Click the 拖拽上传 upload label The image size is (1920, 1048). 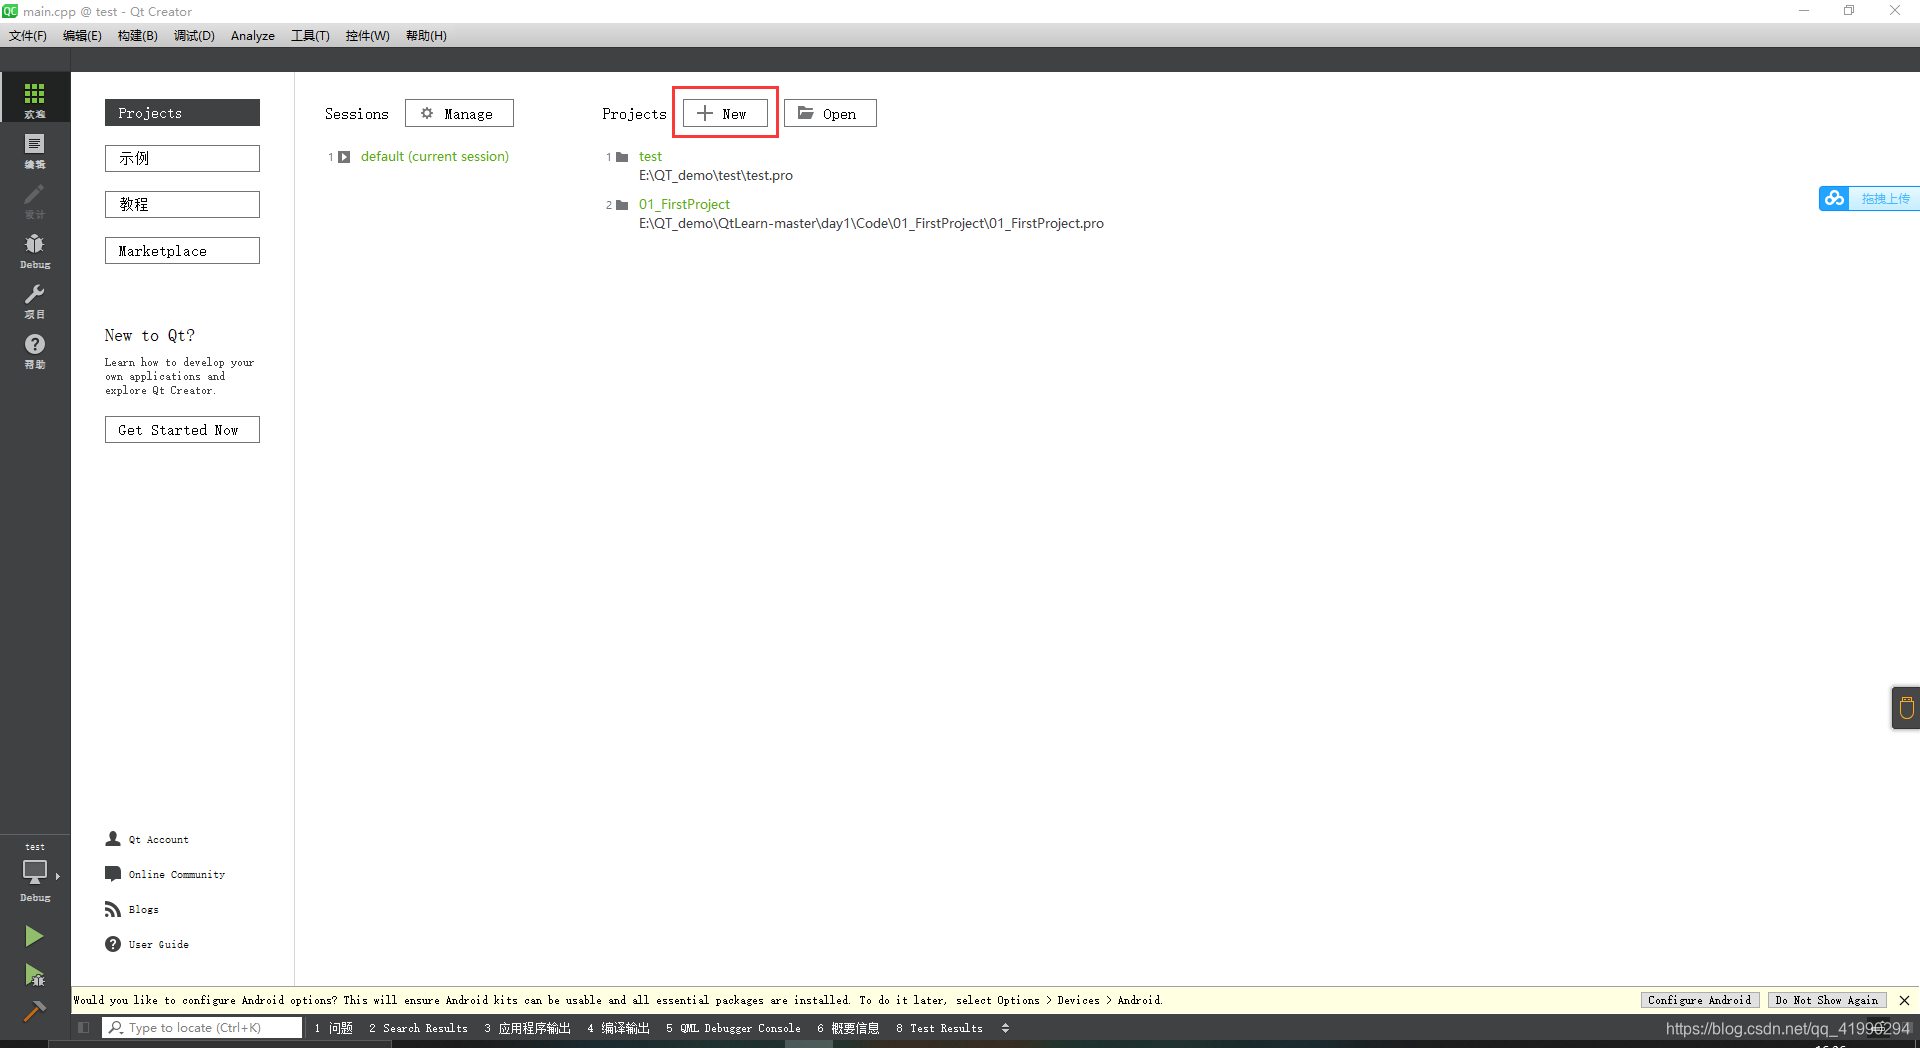coord(1885,199)
